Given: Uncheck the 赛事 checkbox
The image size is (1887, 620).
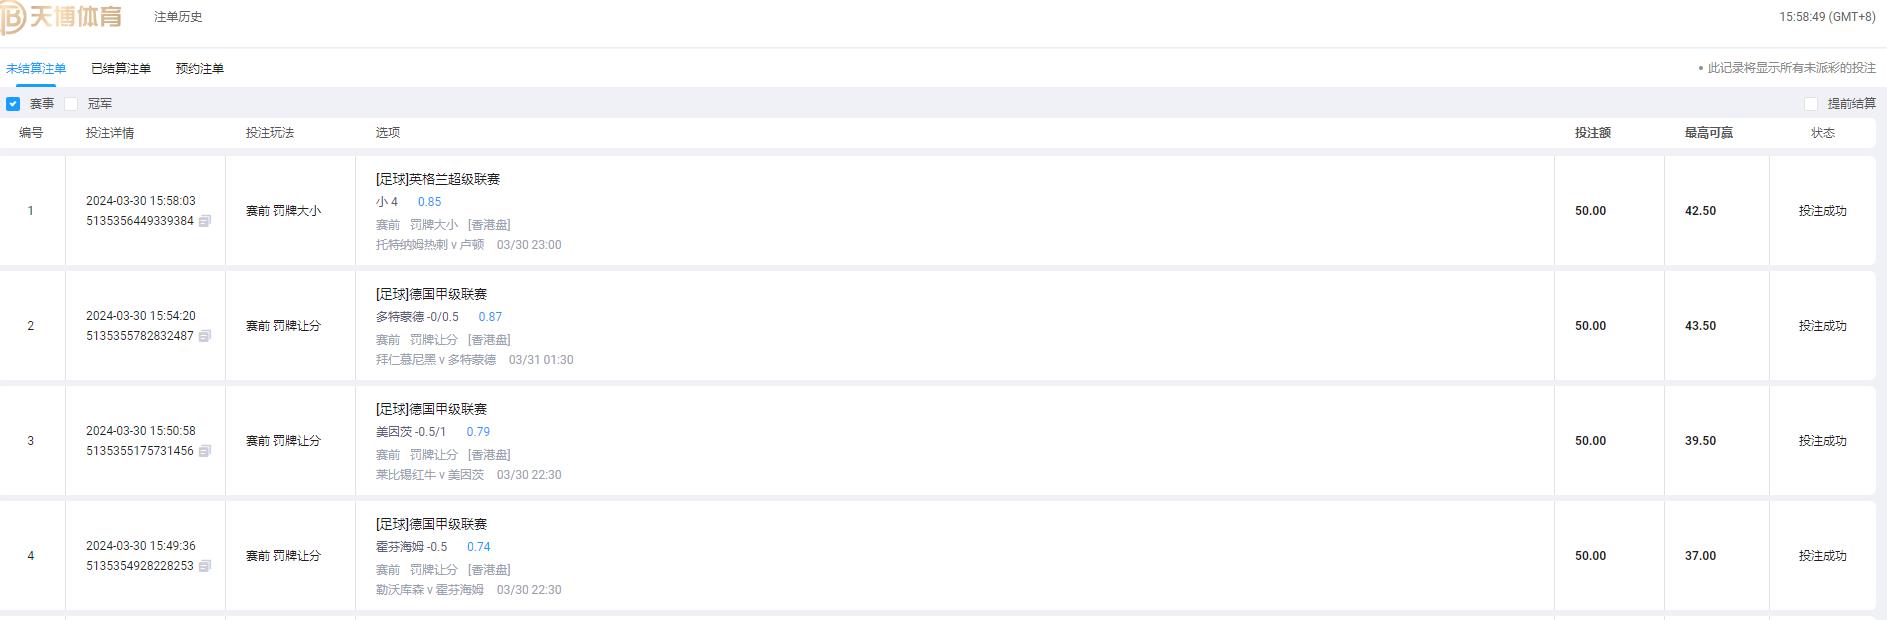Looking at the screenshot, I should [13, 104].
